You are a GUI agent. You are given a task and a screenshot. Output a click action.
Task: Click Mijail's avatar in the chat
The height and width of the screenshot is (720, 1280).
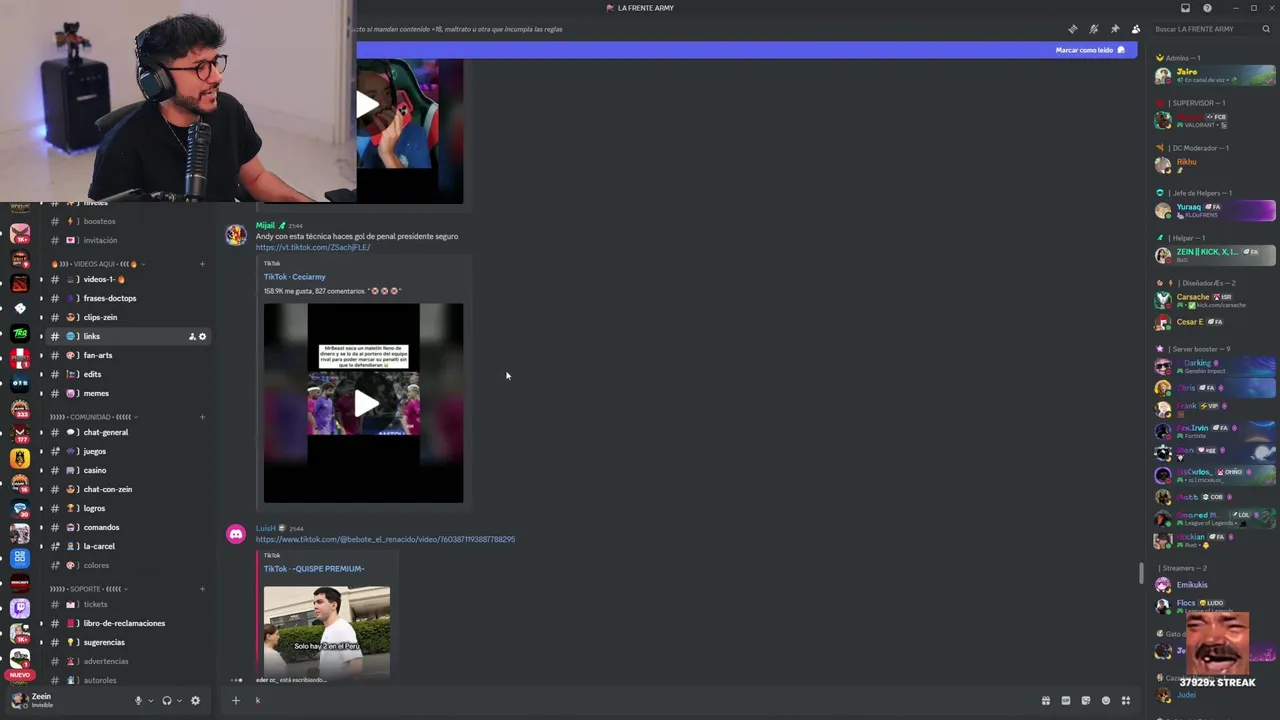pos(236,234)
